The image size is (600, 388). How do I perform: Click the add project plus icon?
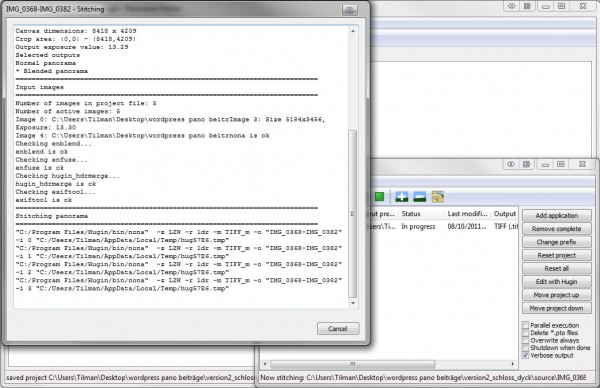401,197
